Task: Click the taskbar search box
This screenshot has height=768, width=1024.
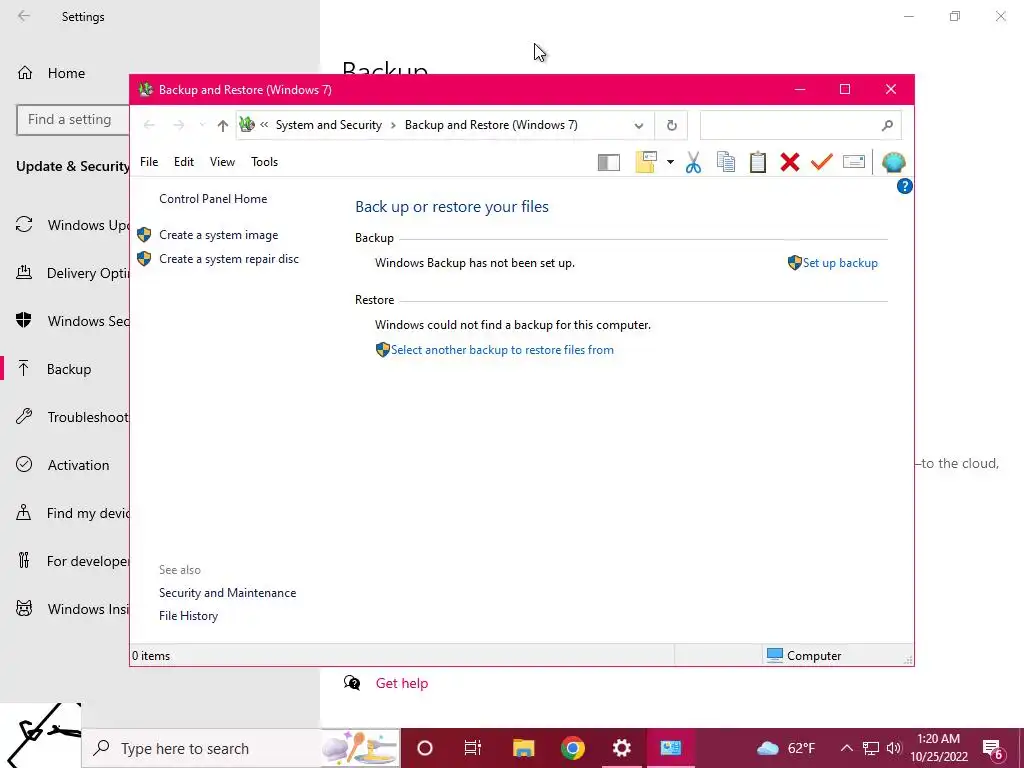Action: [x=240, y=748]
